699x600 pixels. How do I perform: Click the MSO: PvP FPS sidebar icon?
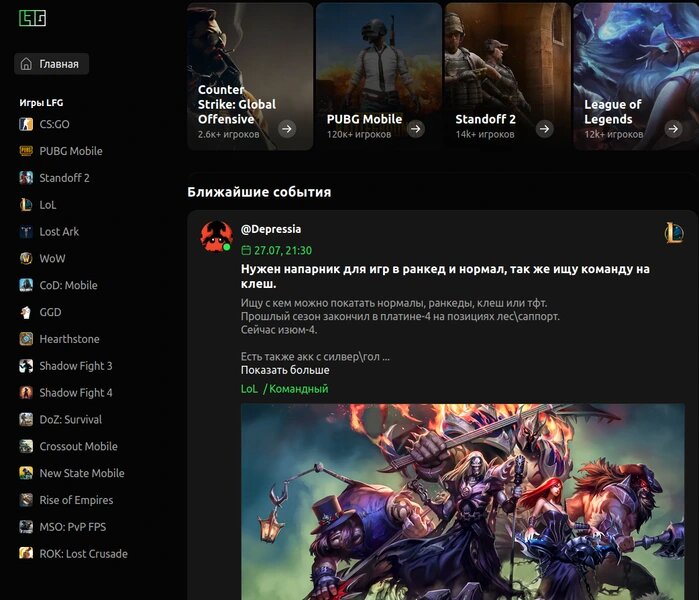coord(26,526)
